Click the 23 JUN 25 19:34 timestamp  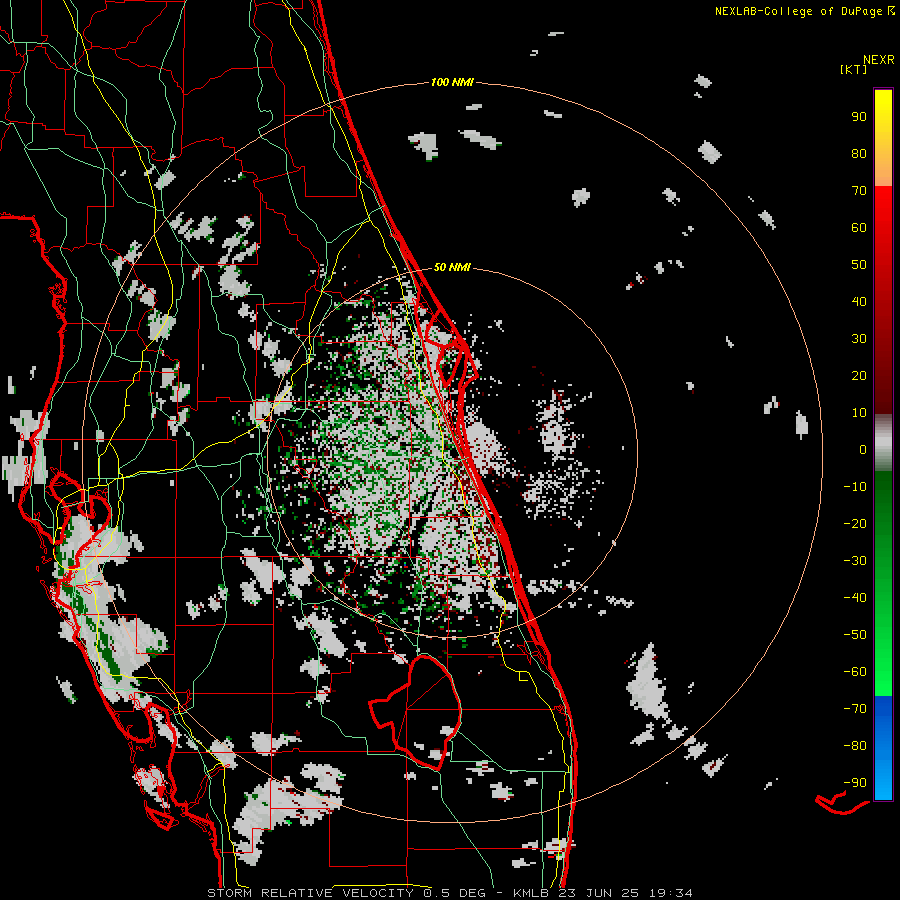625,893
